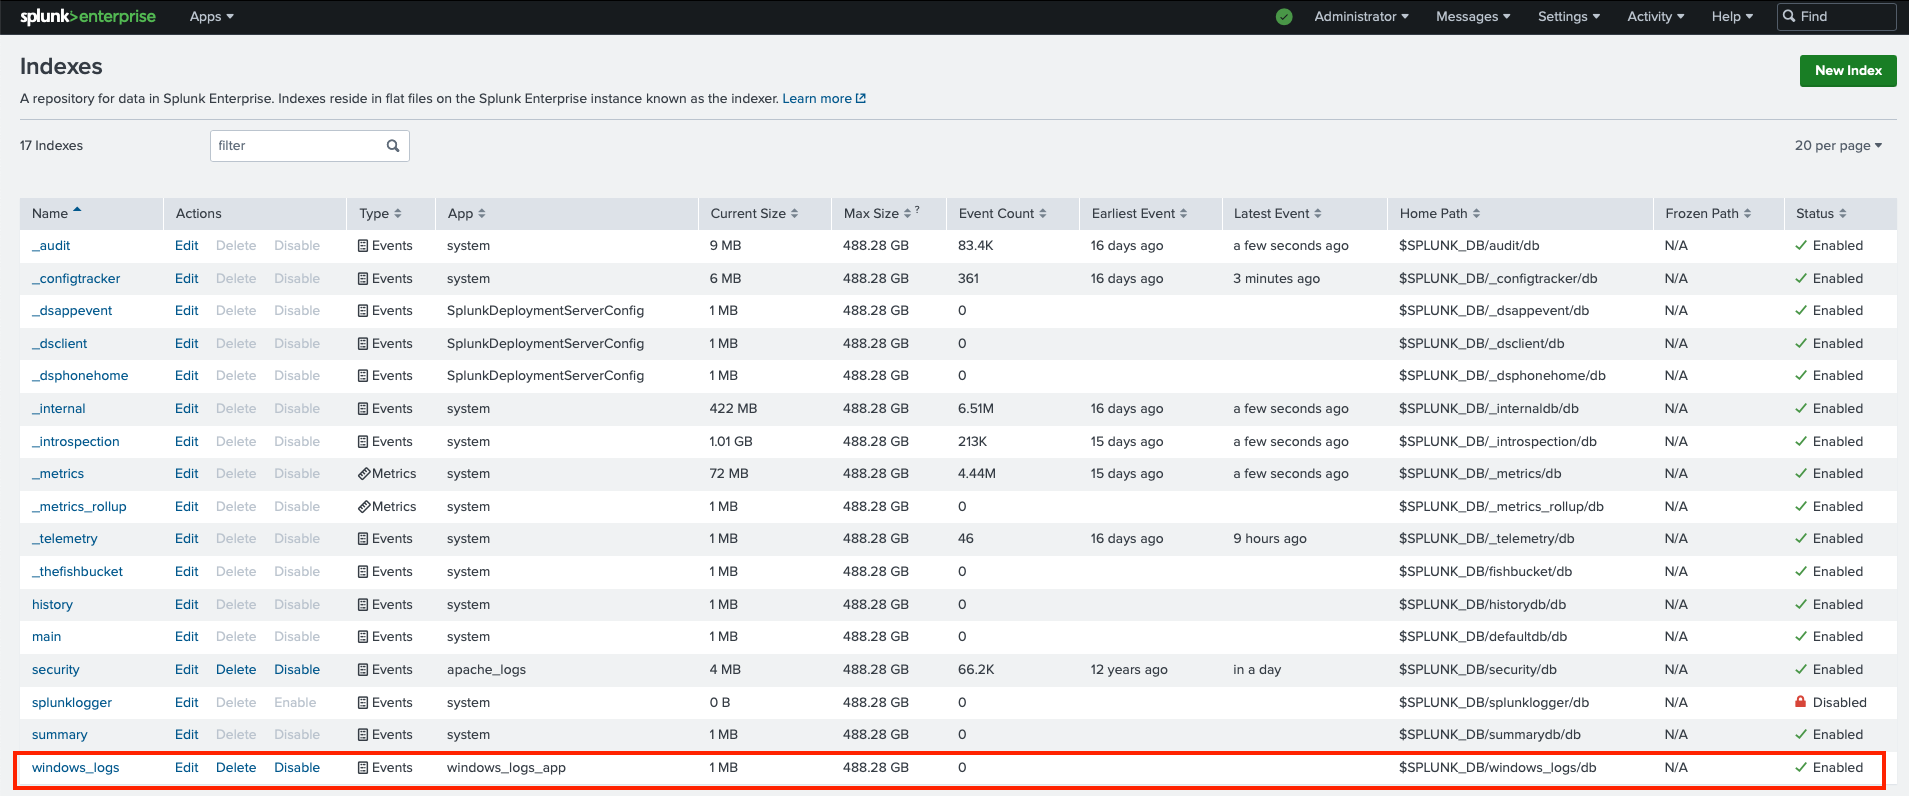The image size is (1909, 796).
Task: Open the Settings menu
Action: tap(1569, 16)
